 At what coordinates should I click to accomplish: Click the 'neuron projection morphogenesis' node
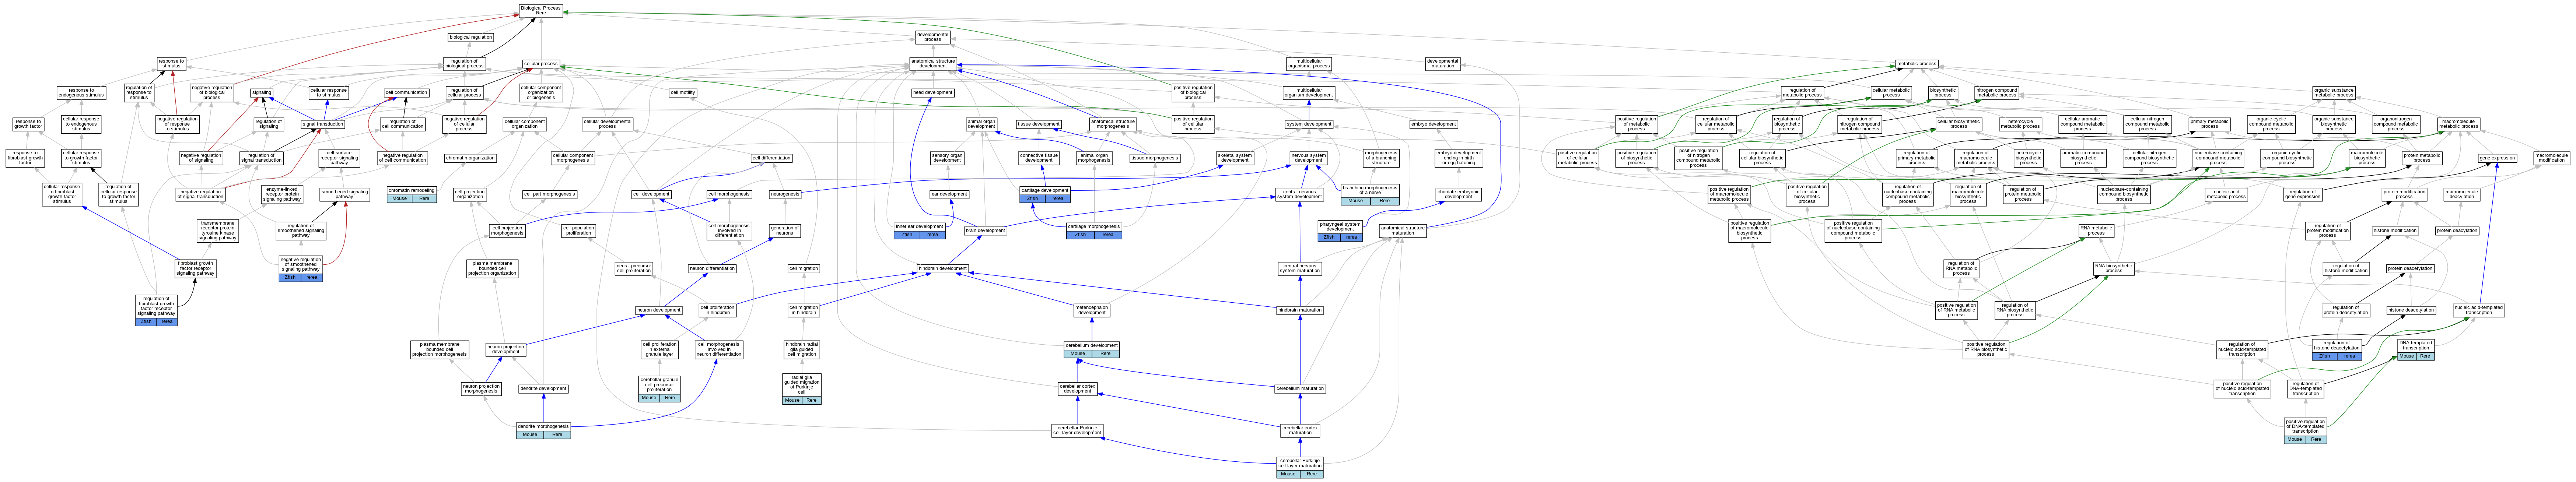point(481,388)
